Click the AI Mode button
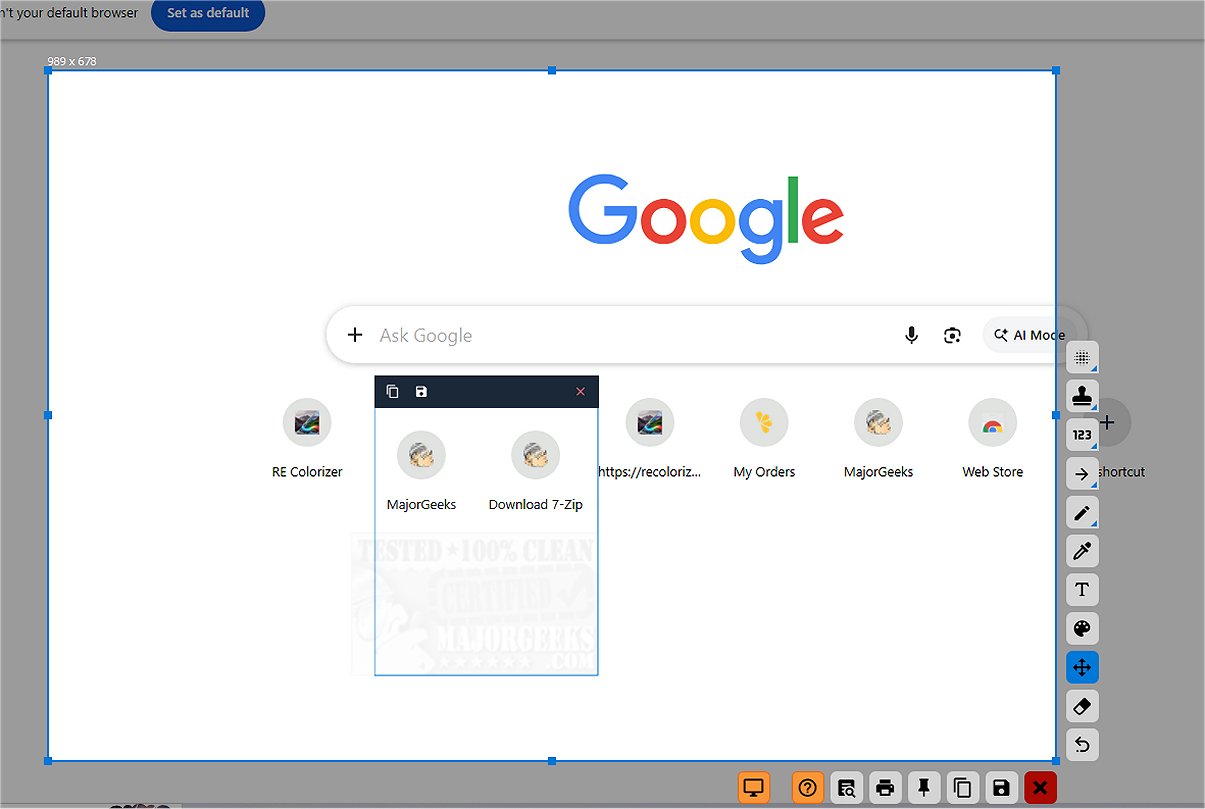The width and height of the screenshot is (1205, 809). [x=1030, y=335]
